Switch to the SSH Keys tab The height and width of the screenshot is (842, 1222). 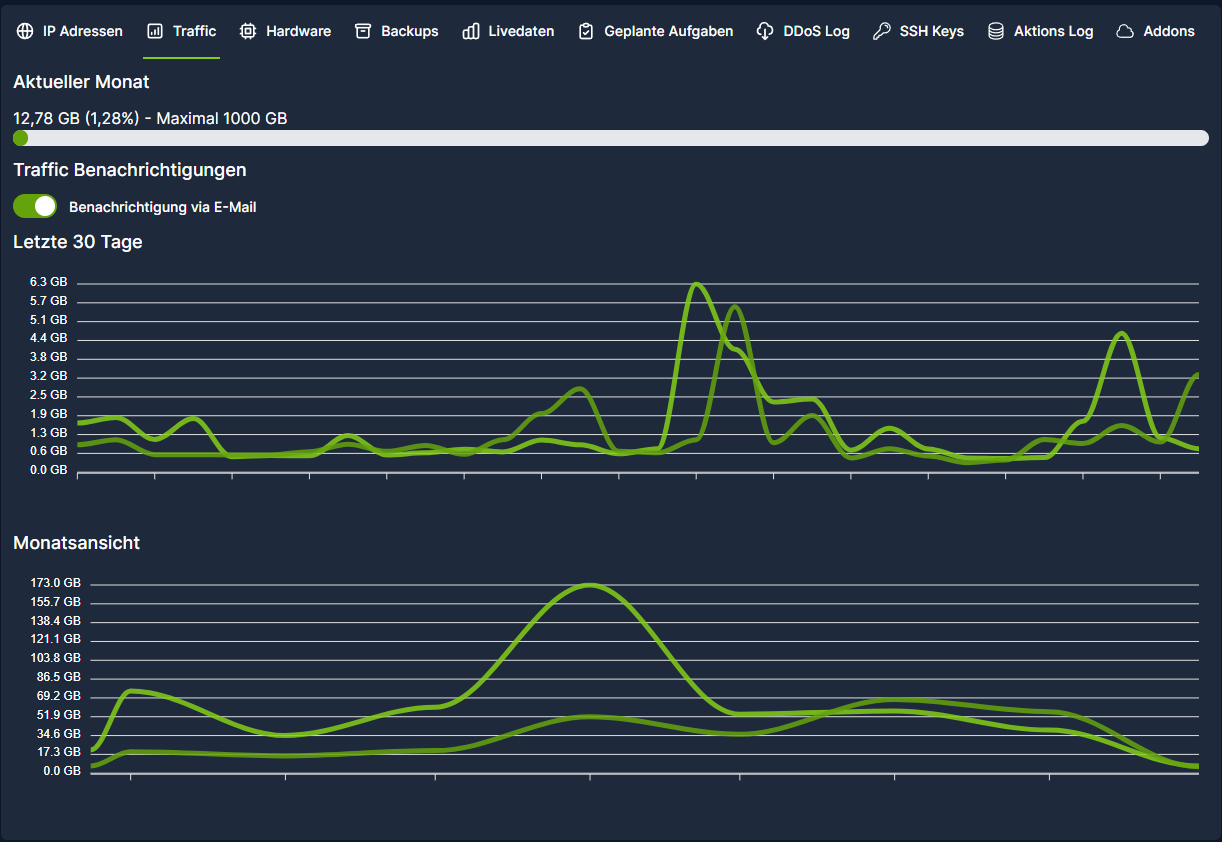click(x=918, y=31)
